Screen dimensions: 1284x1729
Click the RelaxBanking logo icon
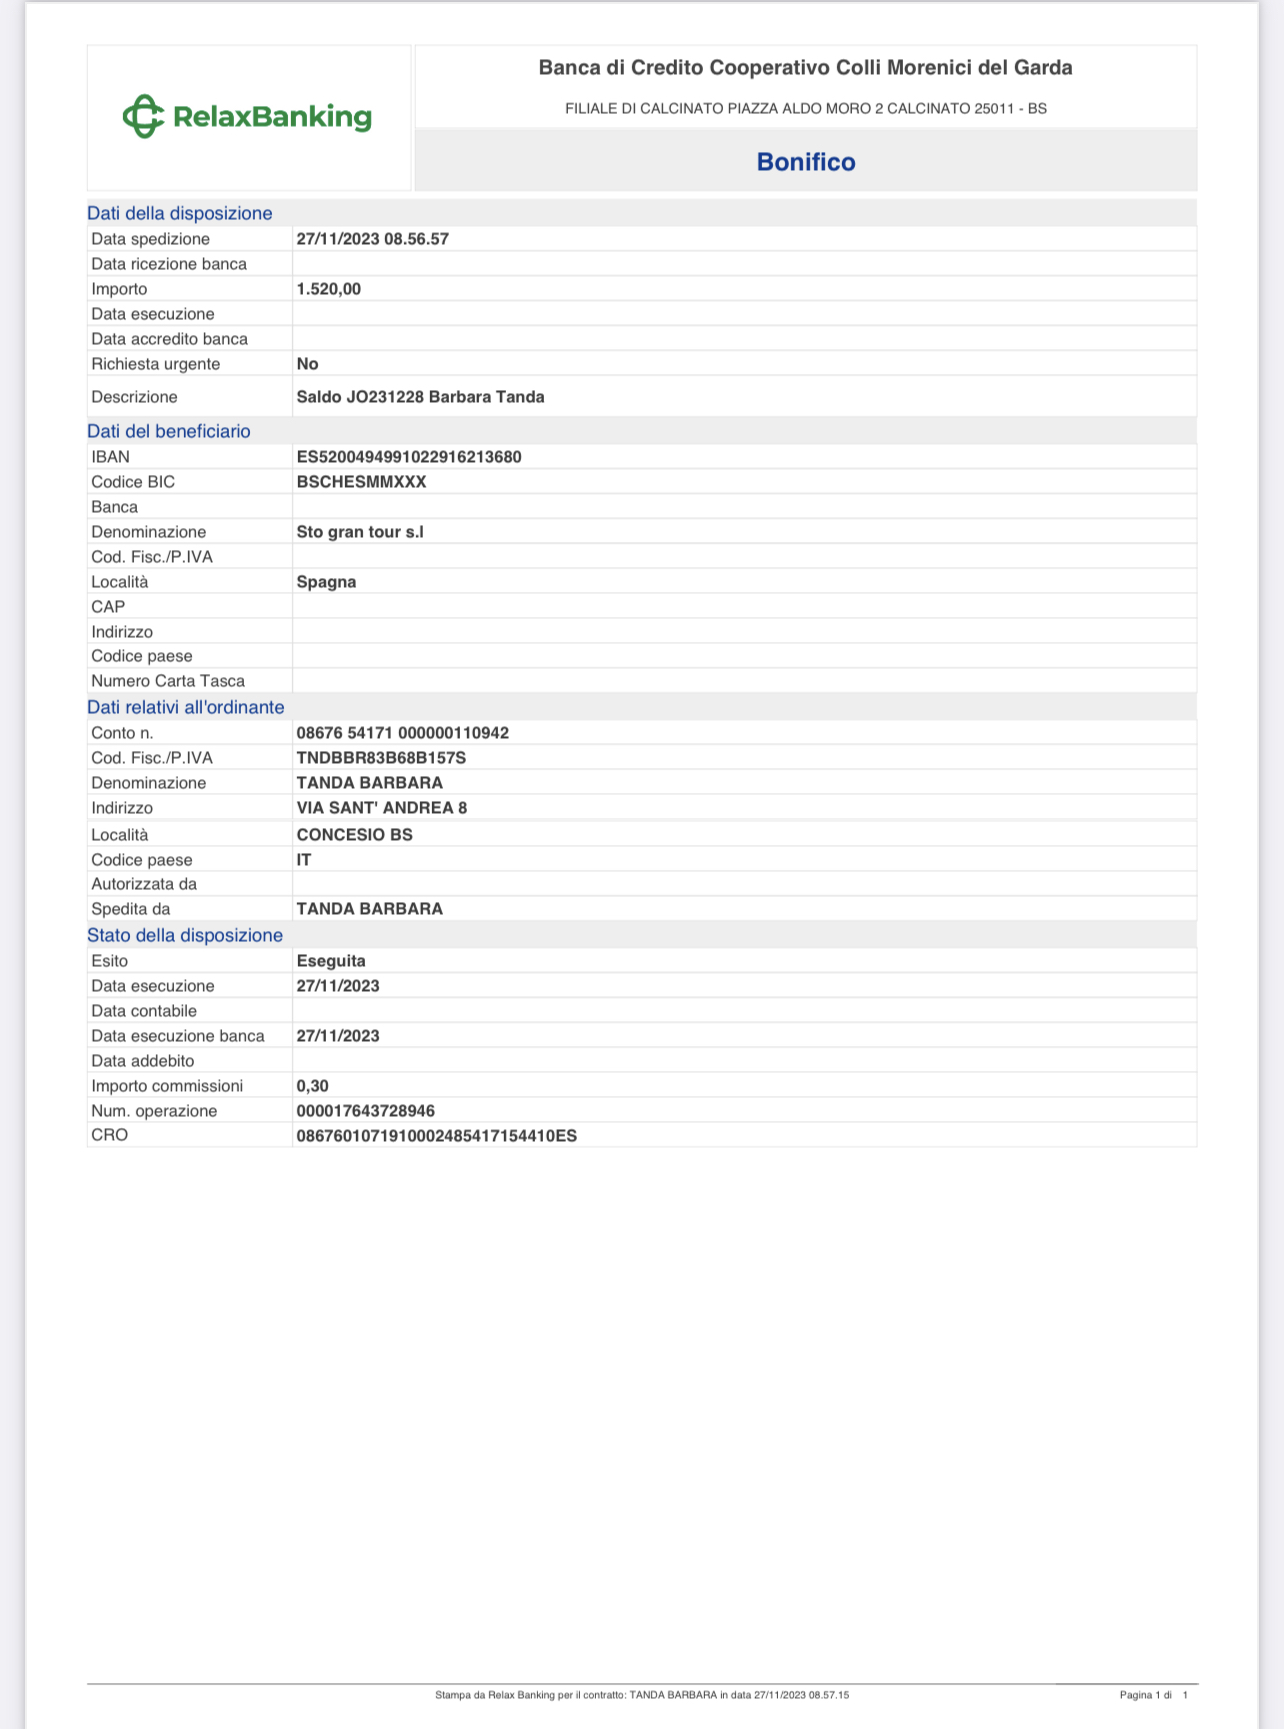[143, 117]
